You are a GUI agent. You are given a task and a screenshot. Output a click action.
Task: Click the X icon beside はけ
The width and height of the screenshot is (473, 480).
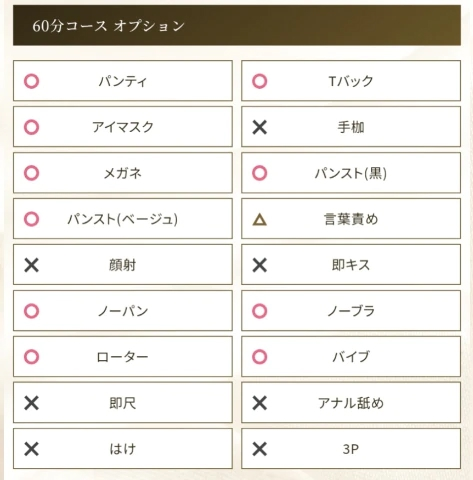pos(32,449)
